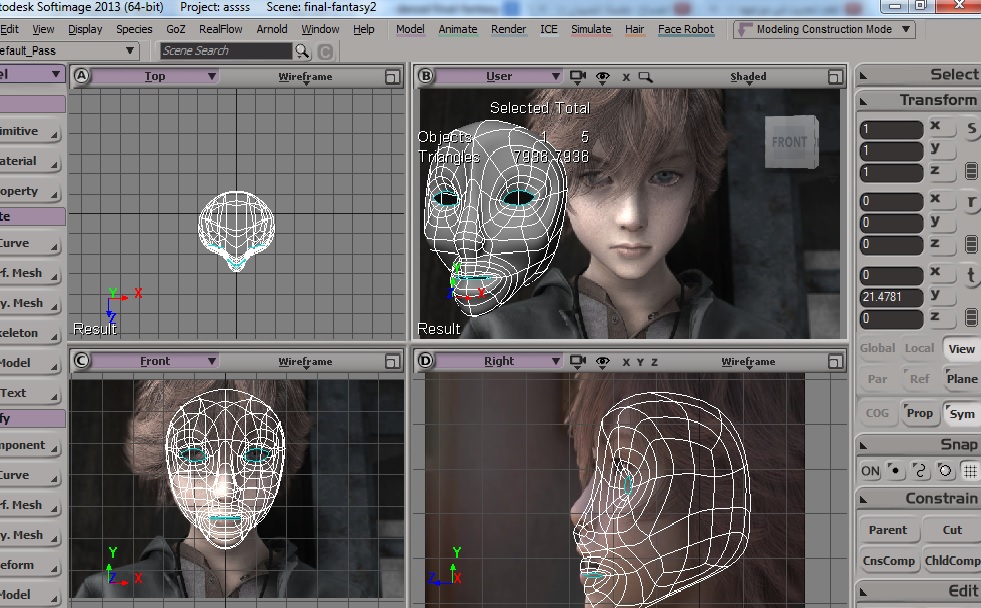The image size is (981, 608).
Task: Turn snapping ON in the Snap panel
Action: click(870, 471)
